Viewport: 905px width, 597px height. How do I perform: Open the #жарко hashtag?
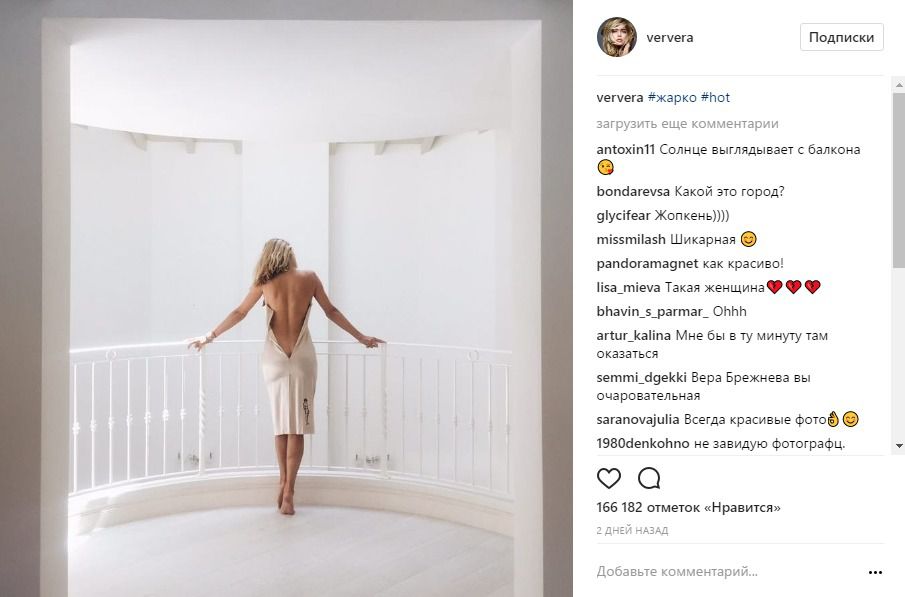click(x=672, y=98)
